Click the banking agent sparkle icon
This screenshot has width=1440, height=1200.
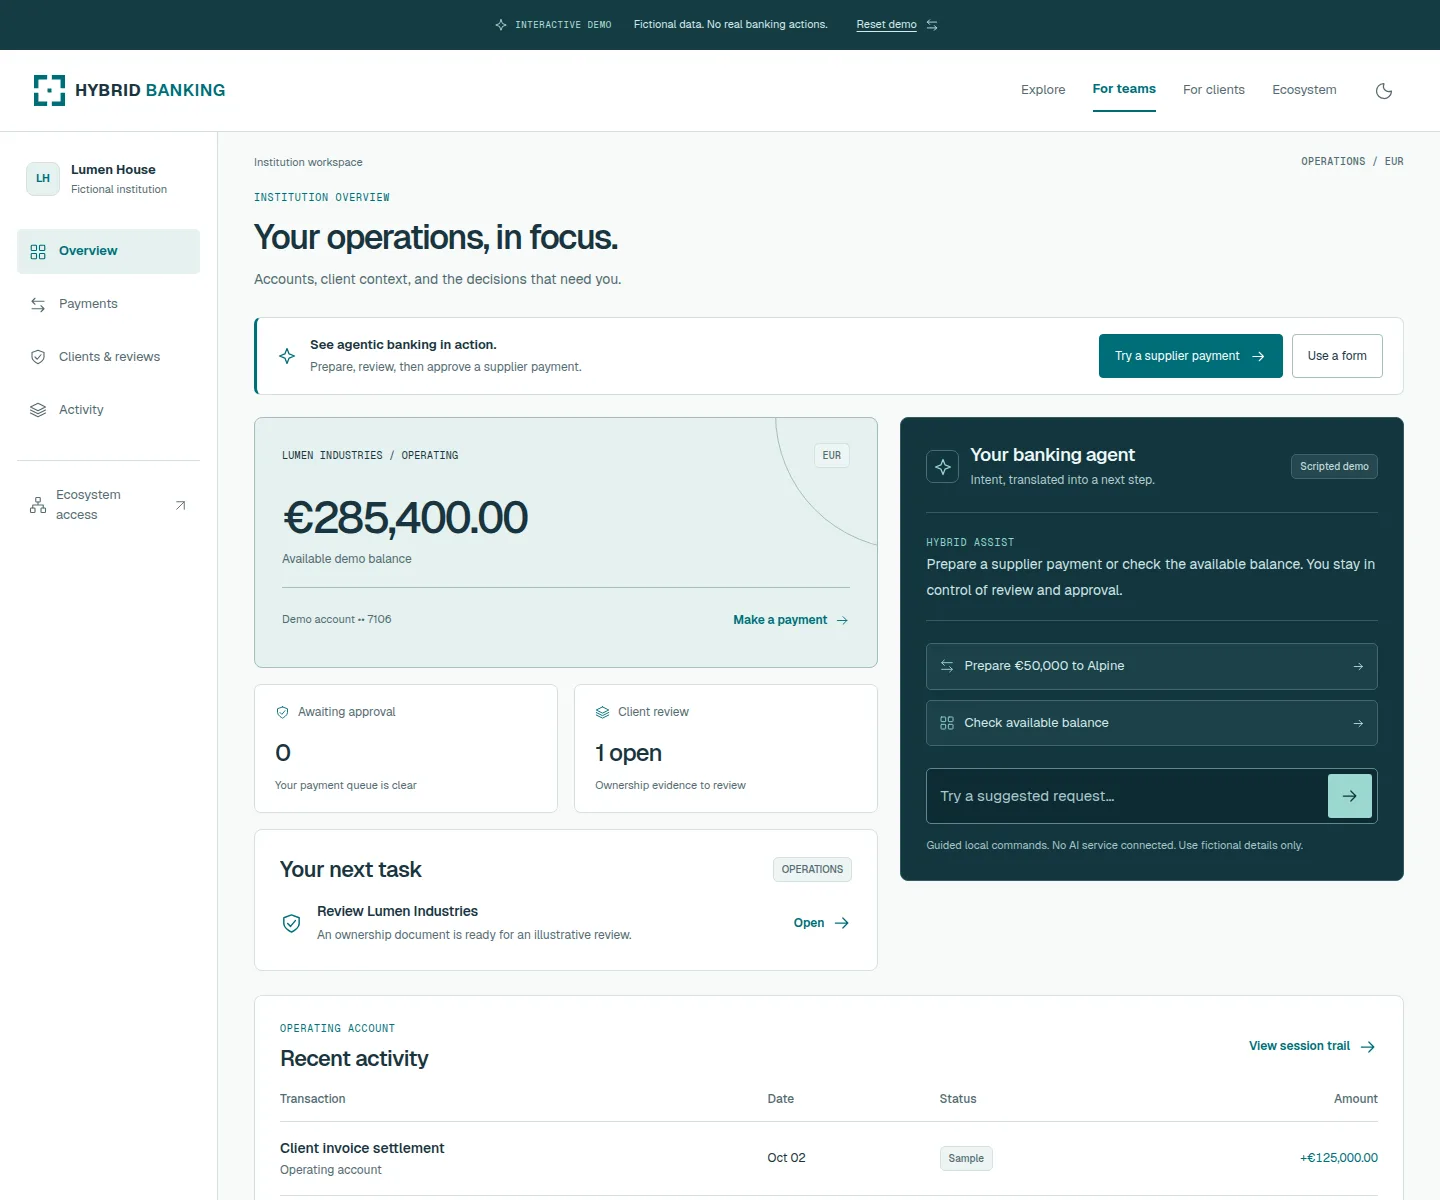pos(943,467)
